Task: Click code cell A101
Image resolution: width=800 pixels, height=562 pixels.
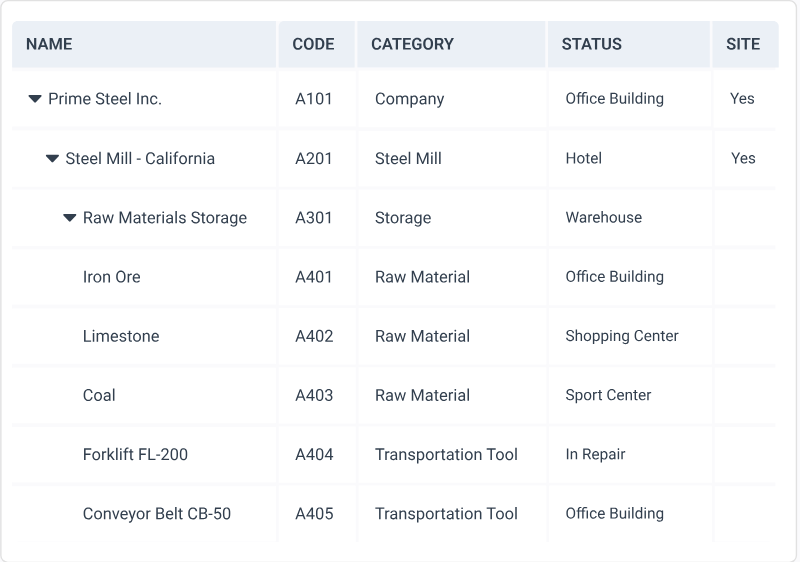Action: click(x=314, y=99)
